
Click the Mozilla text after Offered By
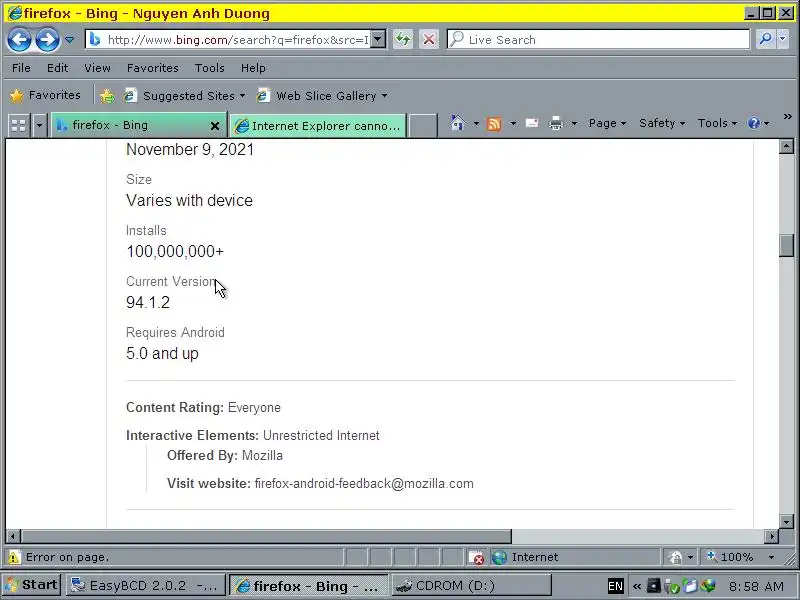pos(262,456)
